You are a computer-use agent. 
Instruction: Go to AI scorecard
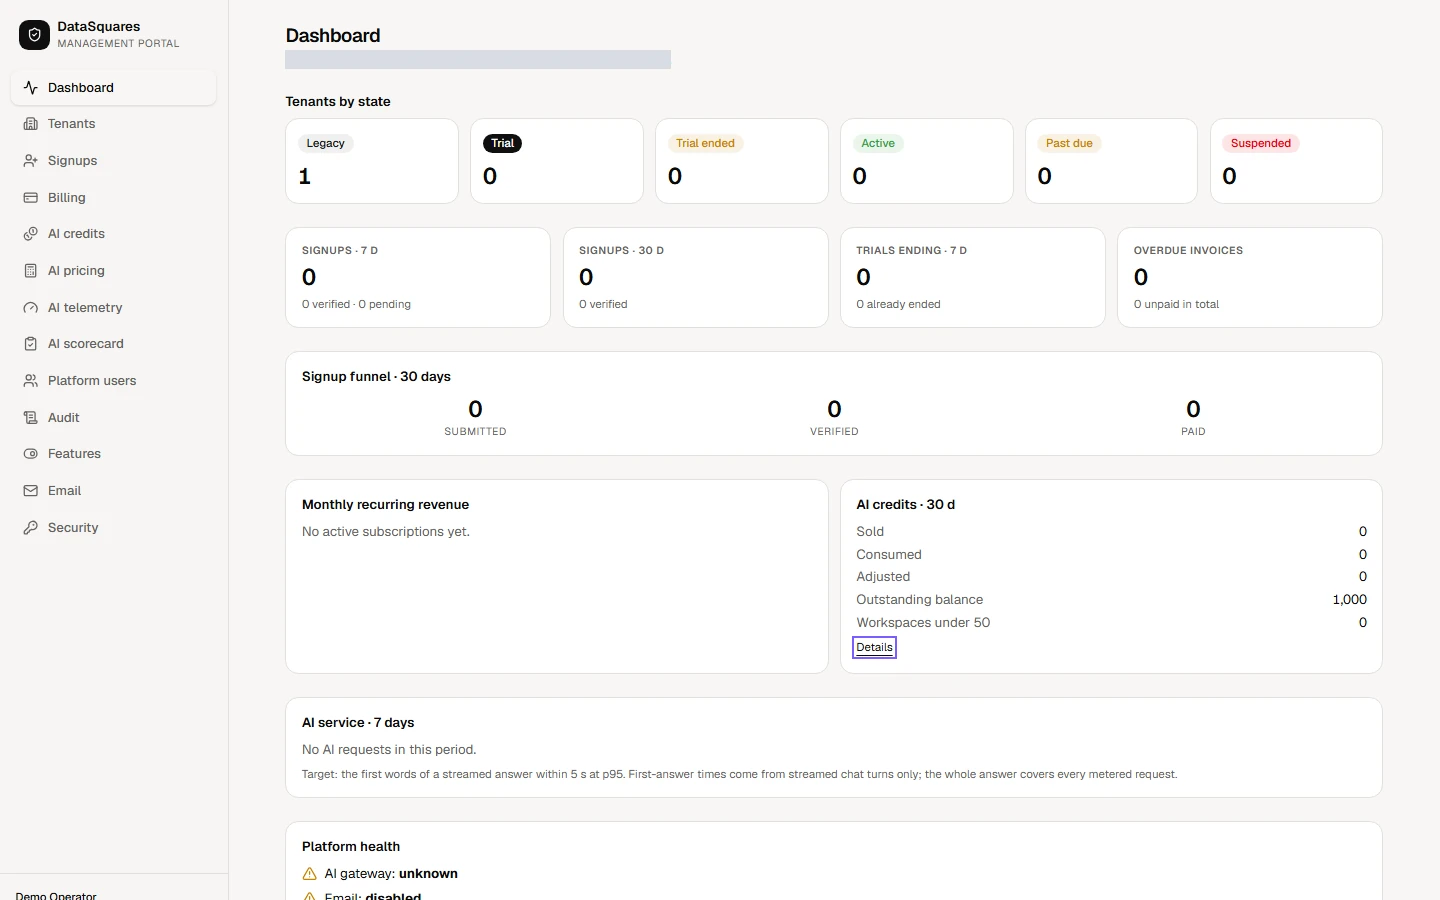coord(113,344)
